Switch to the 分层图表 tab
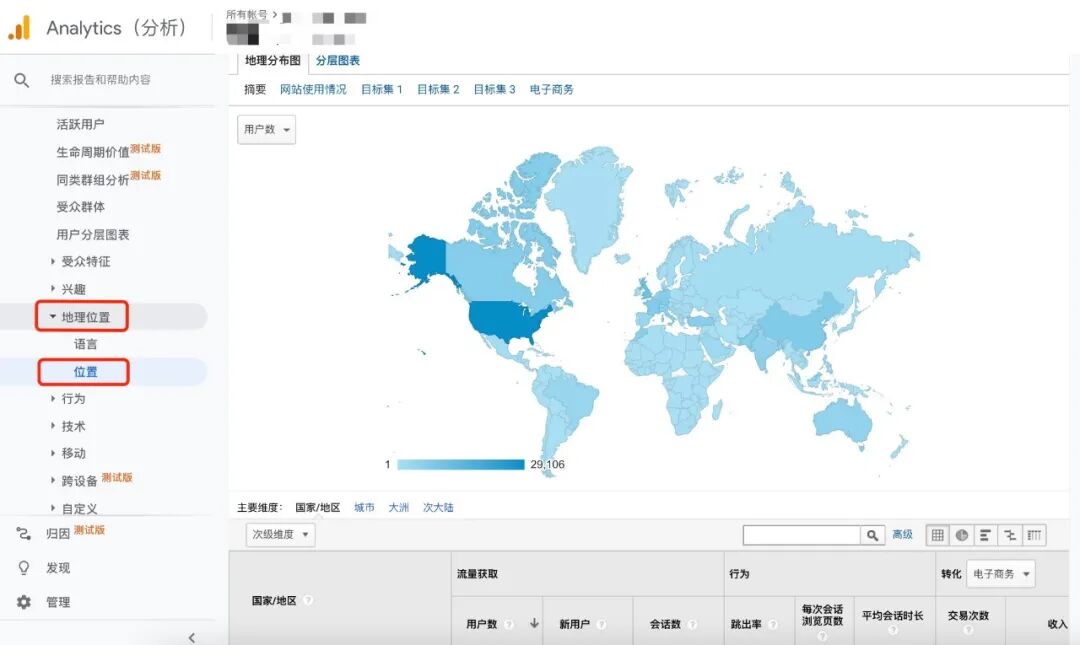Viewport: 1080px width, 645px height. [336, 60]
